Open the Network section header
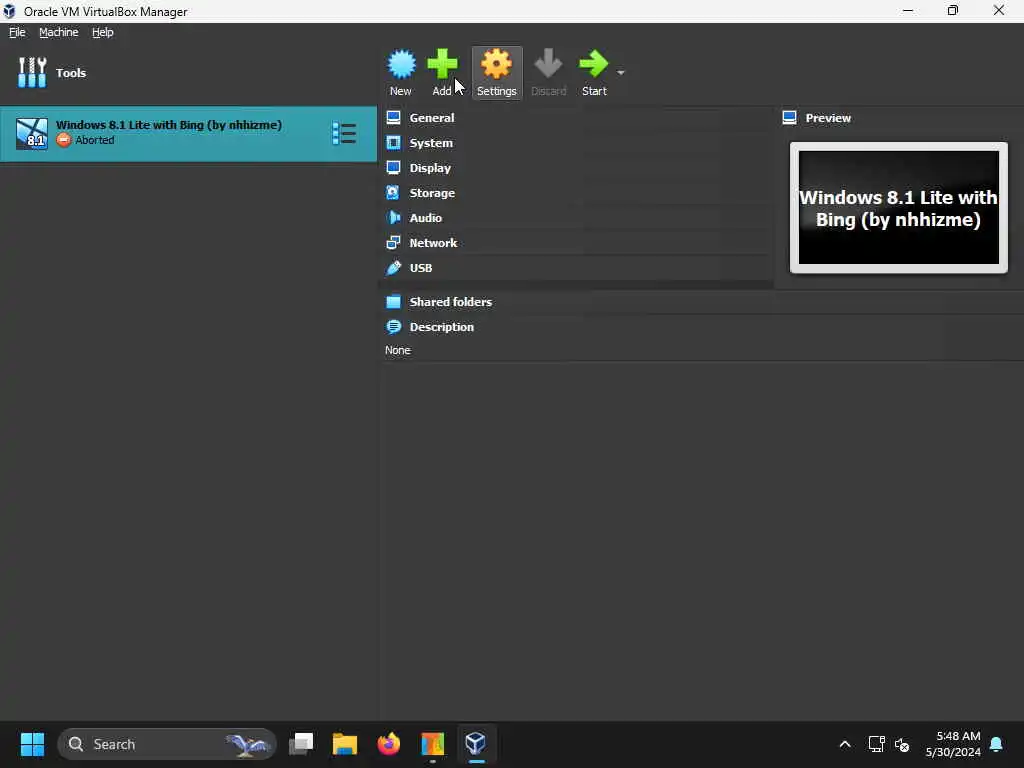This screenshot has height=768, width=1024. pos(433,243)
